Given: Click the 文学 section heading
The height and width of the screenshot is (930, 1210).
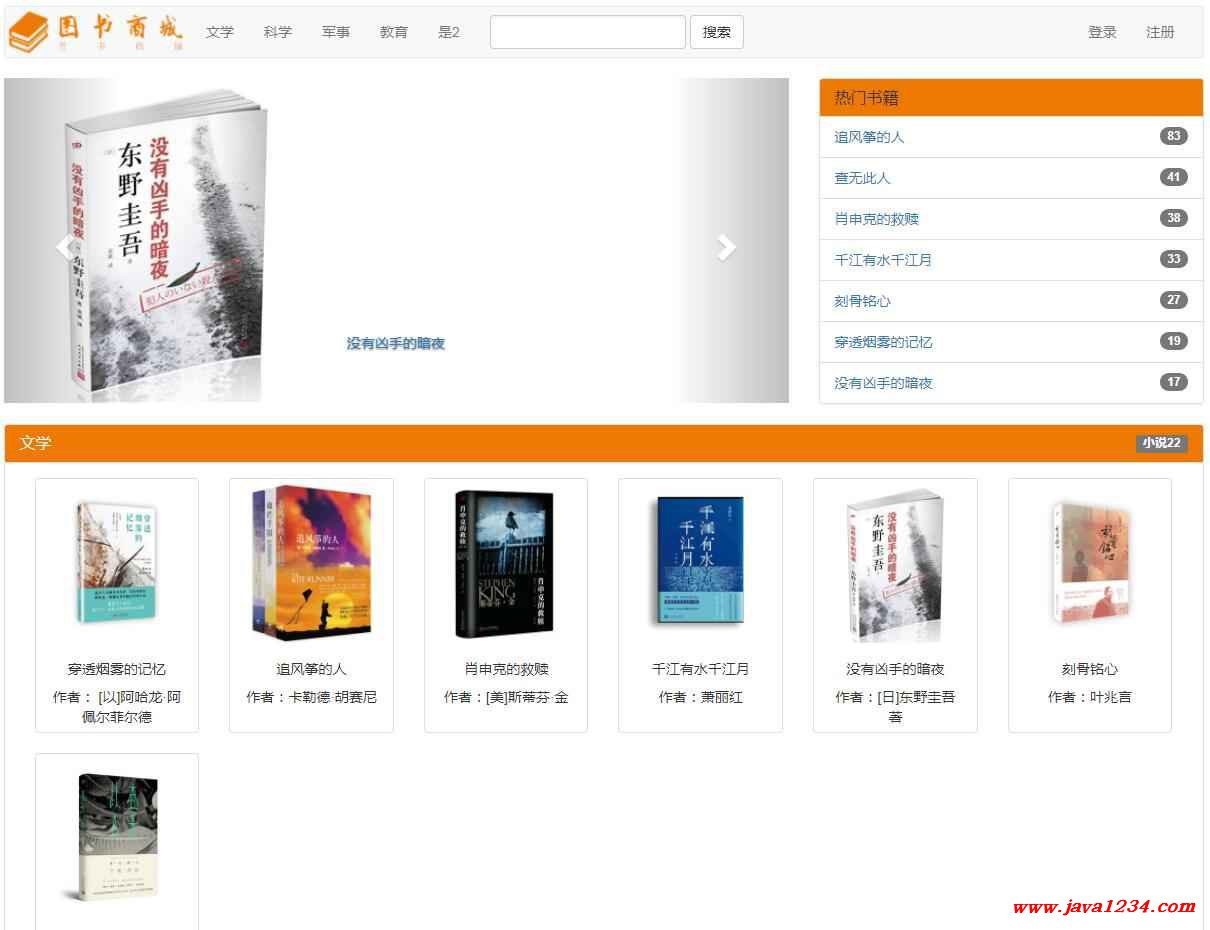Looking at the screenshot, I should click(x=35, y=443).
